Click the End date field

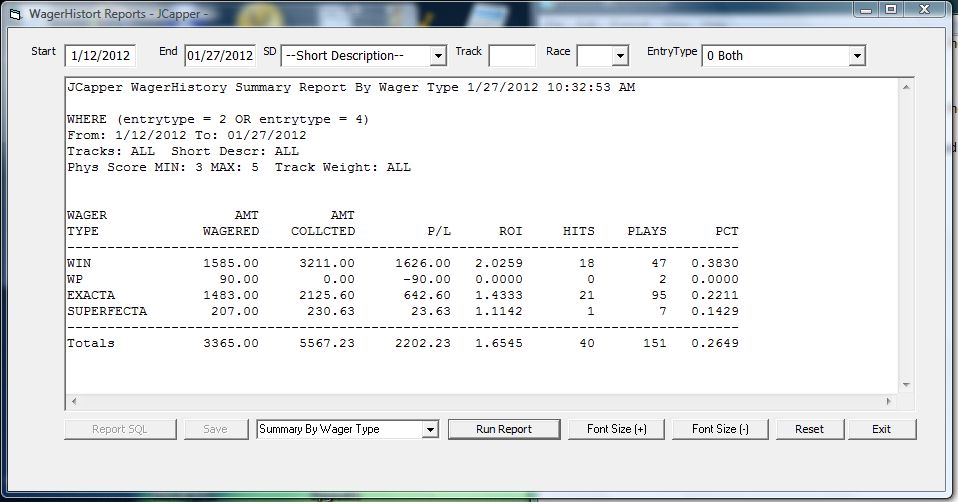coord(220,56)
